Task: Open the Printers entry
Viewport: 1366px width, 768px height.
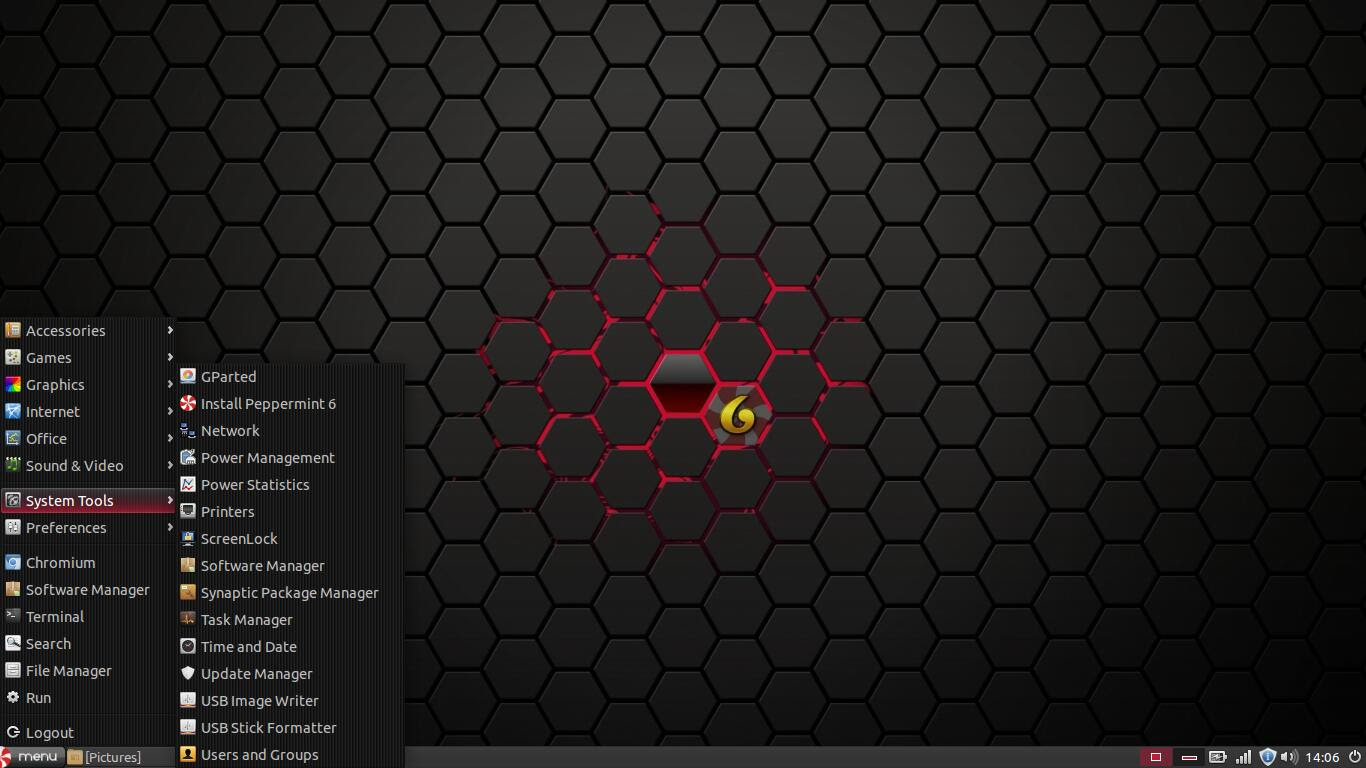Action: [x=290, y=512]
